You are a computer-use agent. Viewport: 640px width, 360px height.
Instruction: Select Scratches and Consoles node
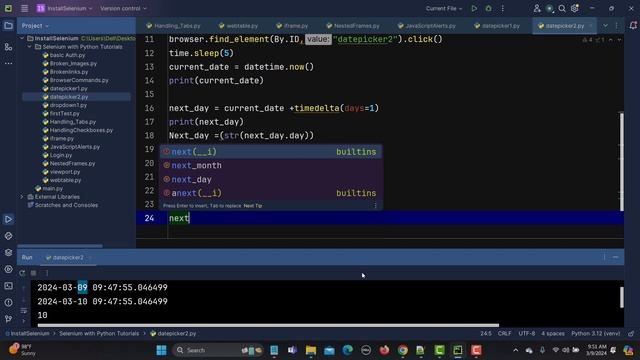tap(66, 205)
